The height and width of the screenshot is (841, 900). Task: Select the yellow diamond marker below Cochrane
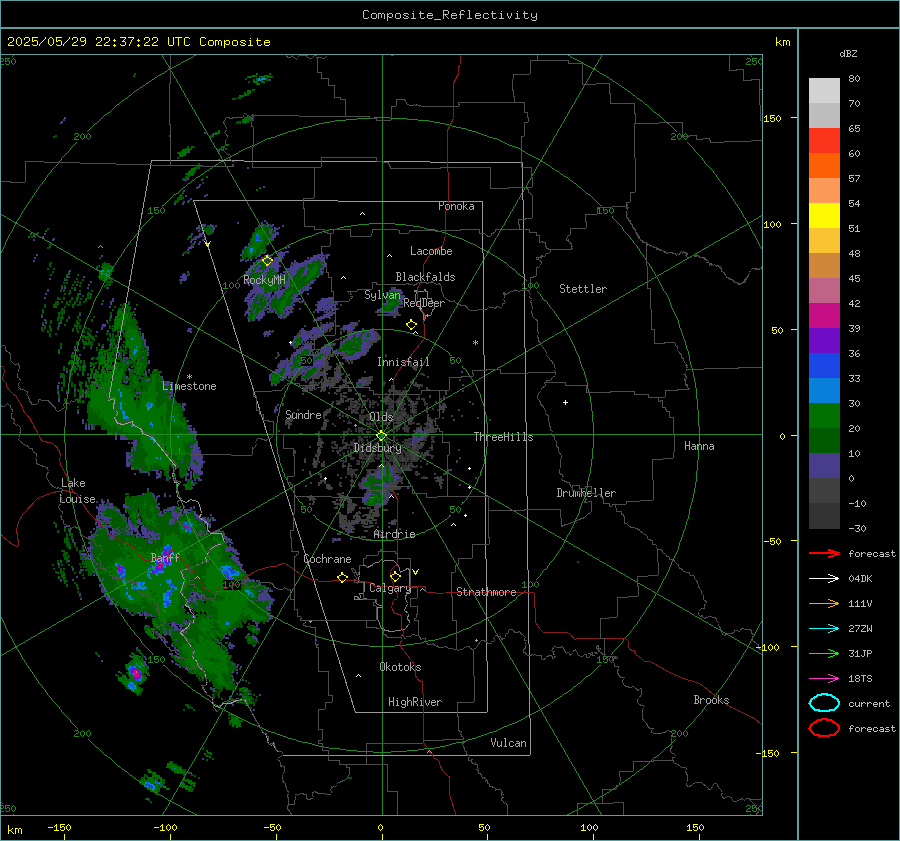coord(342,577)
